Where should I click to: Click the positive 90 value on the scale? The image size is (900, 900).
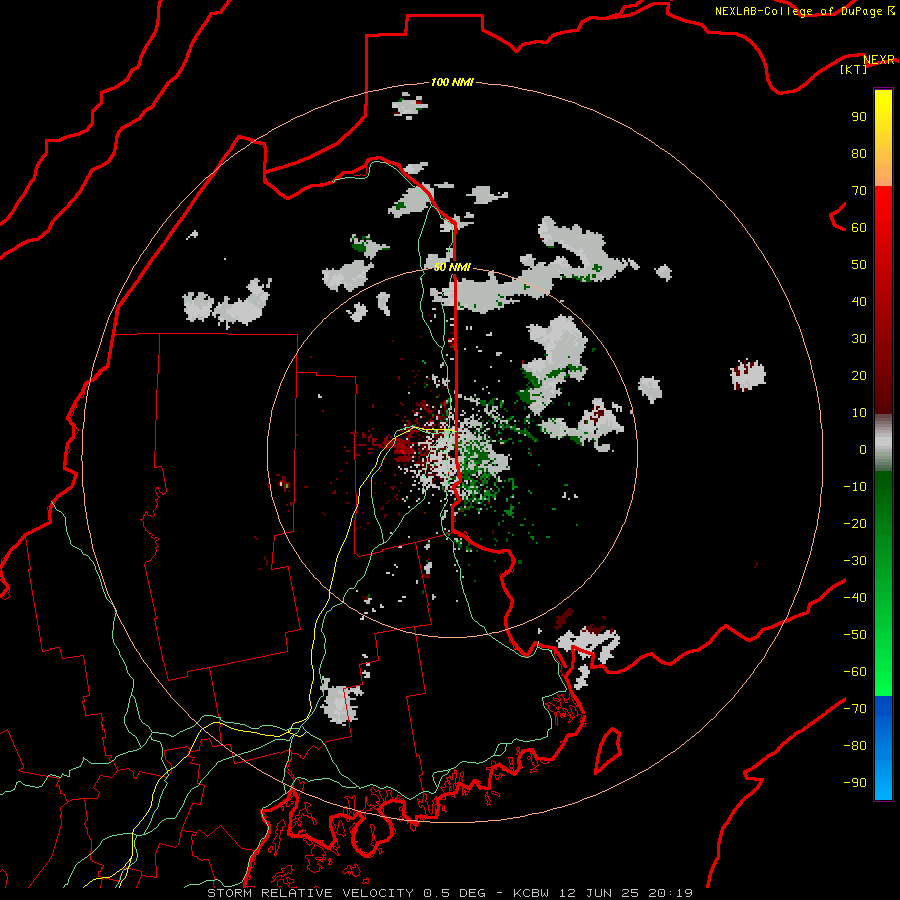point(859,117)
